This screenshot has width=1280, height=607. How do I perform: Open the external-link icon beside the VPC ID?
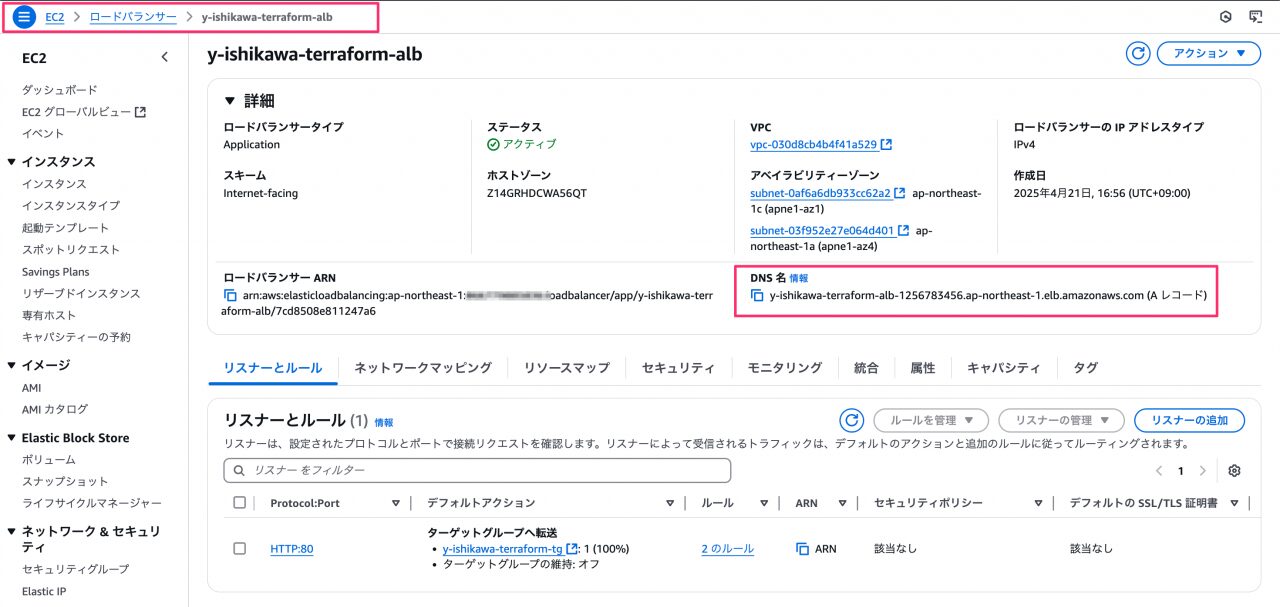(x=886, y=145)
